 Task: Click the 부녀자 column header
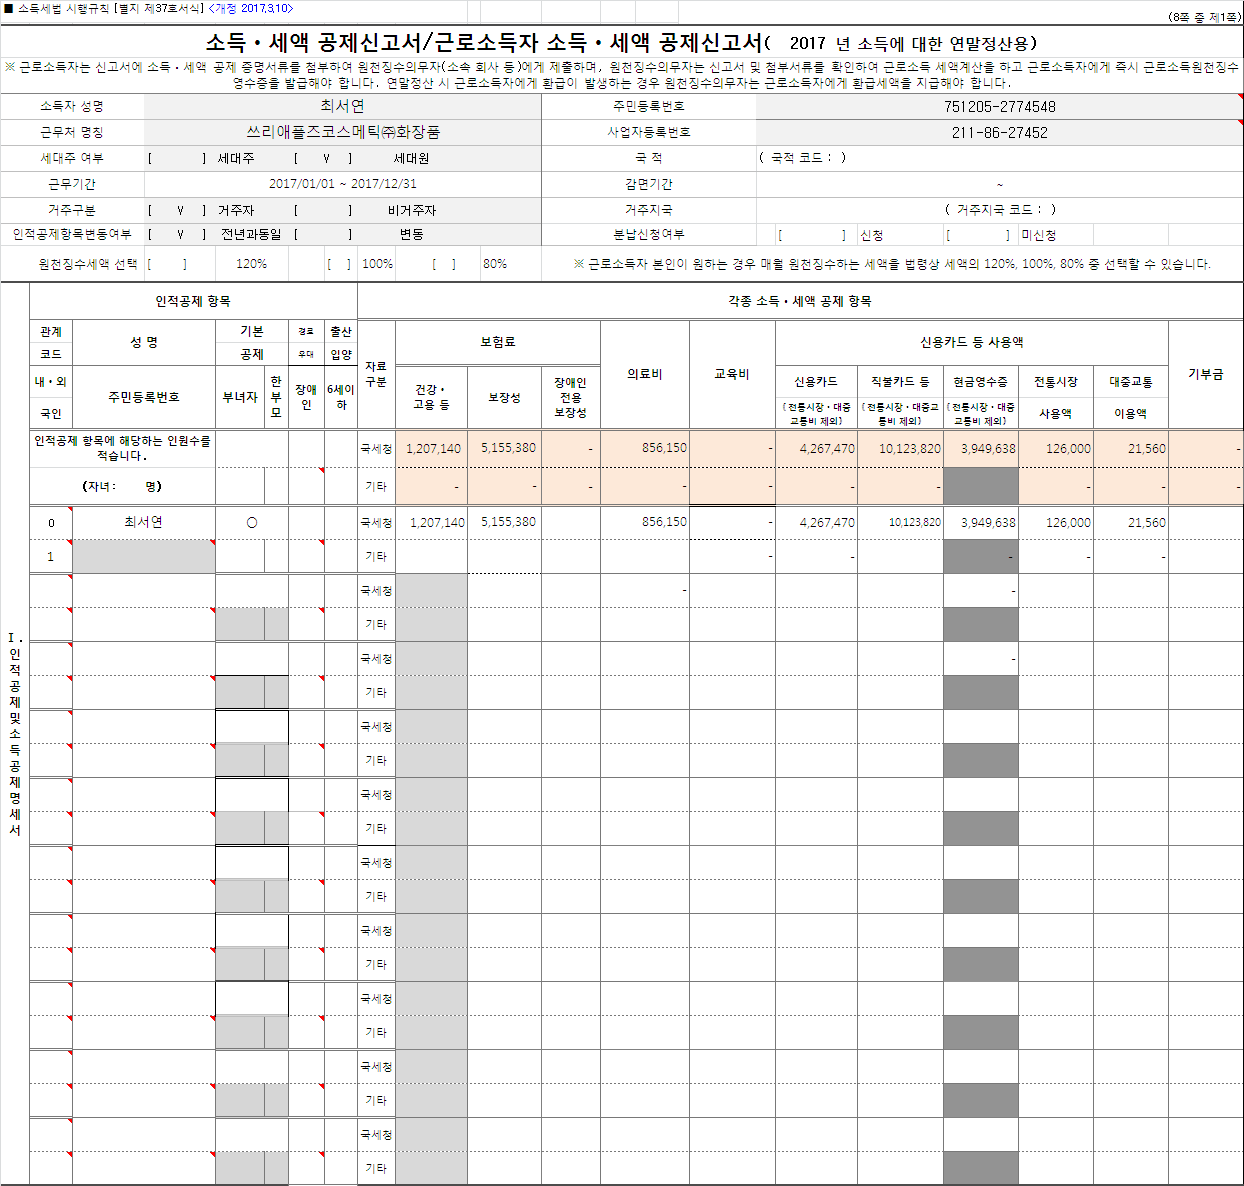coord(240,397)
